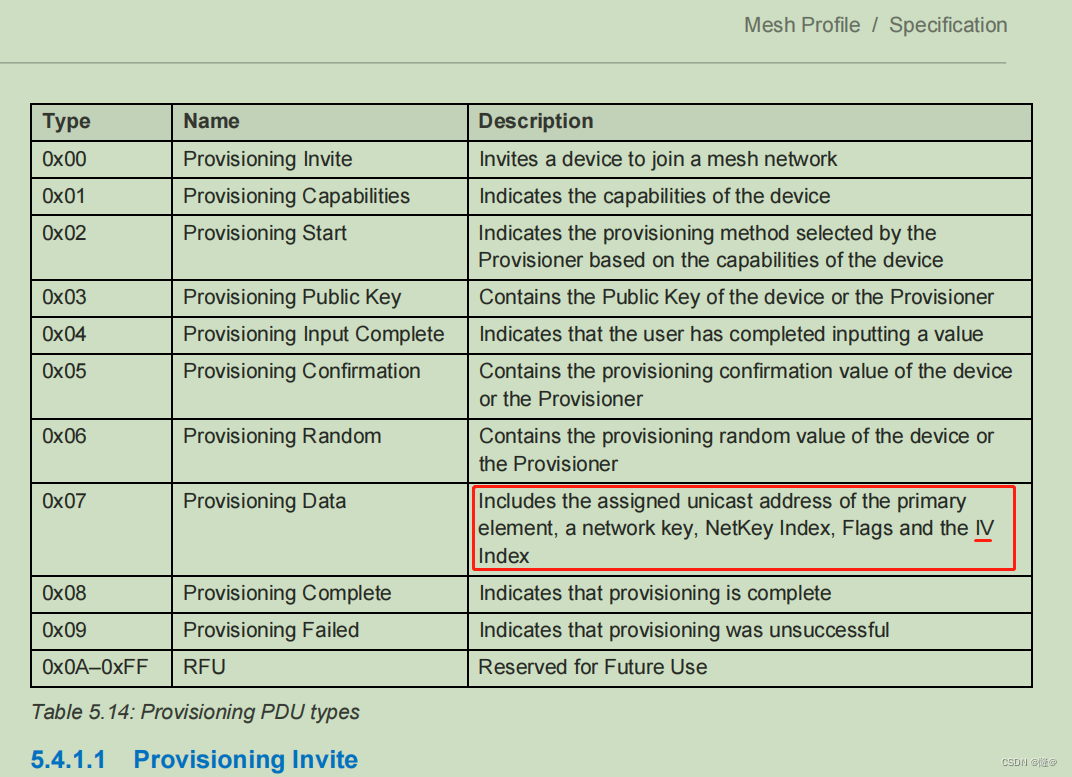The image size is (1072, 777).
Task: Select the "Provisioning Failed" name cell
Action: 271,630
